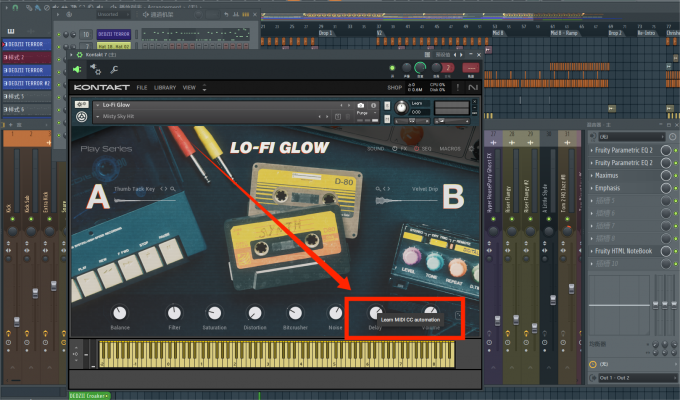Open the SOUND tab in Lo-Fi Glow

click(x=376, y=149)
